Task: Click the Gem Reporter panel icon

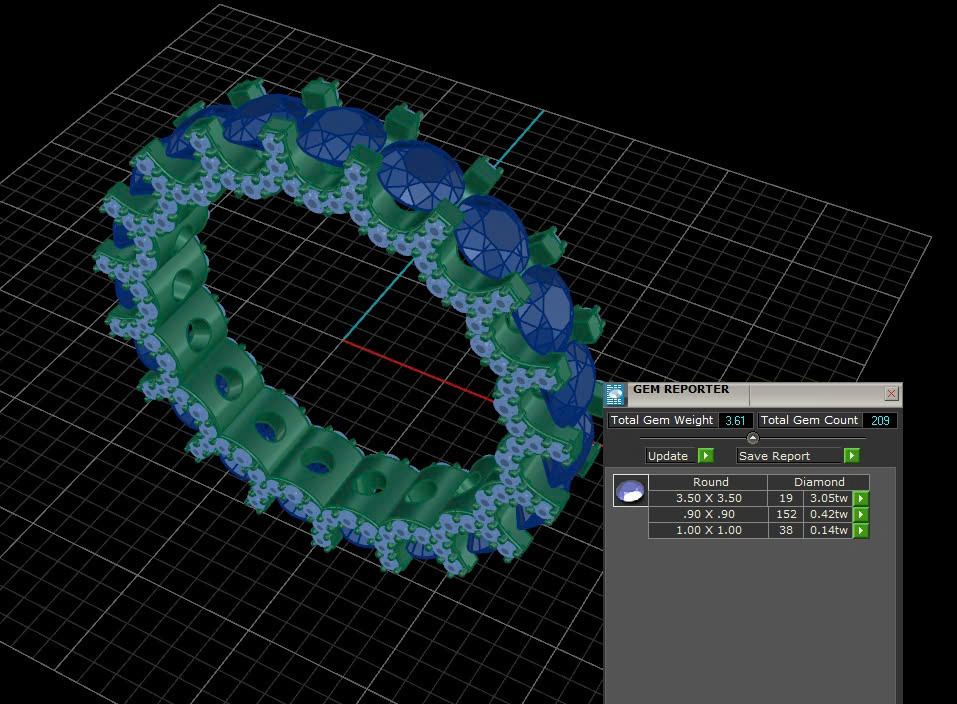Action: tap(616, 393)
